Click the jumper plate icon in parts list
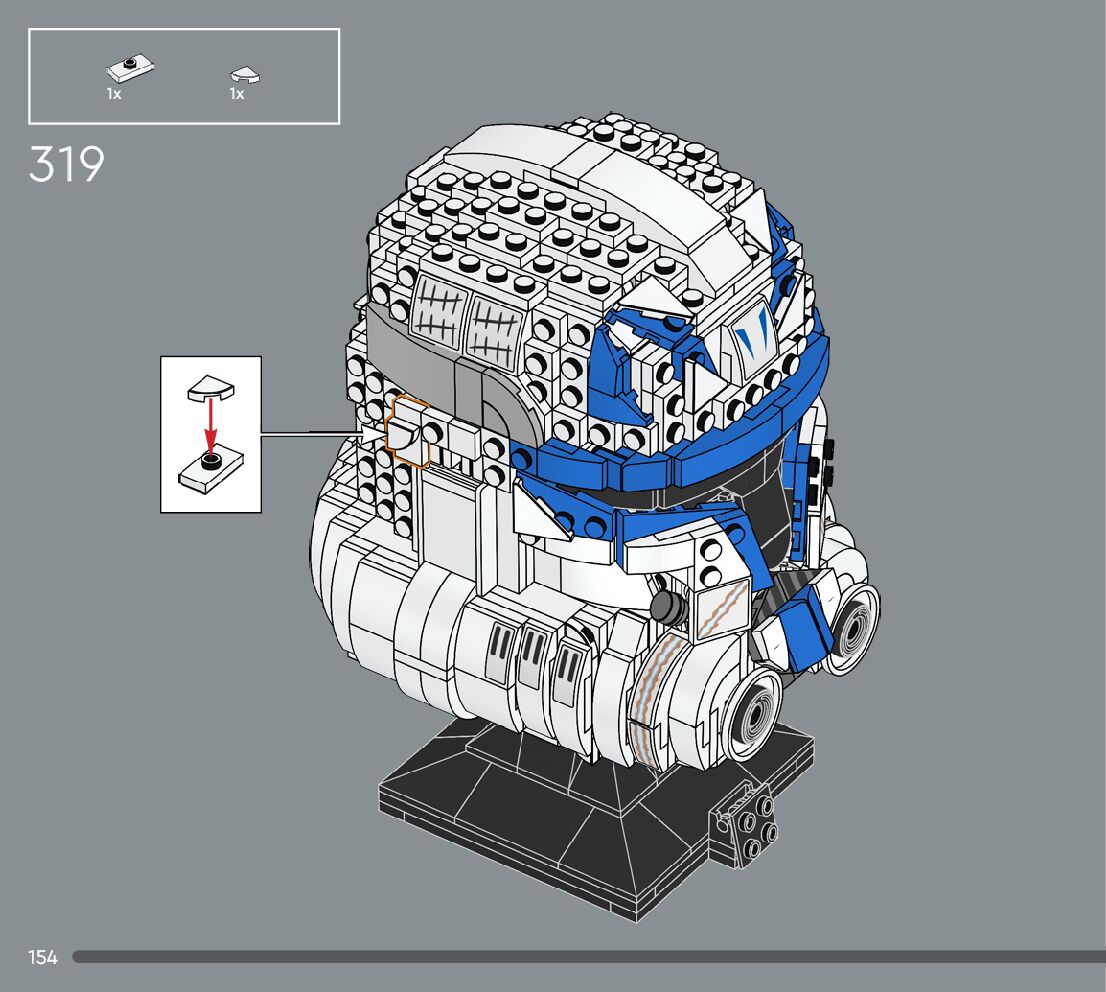 (129, 70)
